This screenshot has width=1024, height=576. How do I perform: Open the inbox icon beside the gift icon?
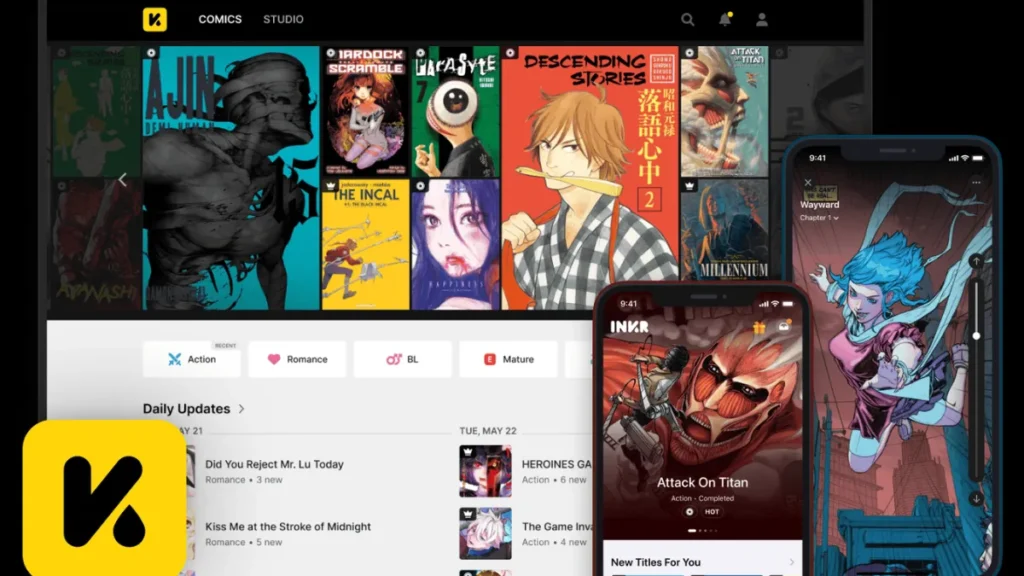(x=784, y=326)
